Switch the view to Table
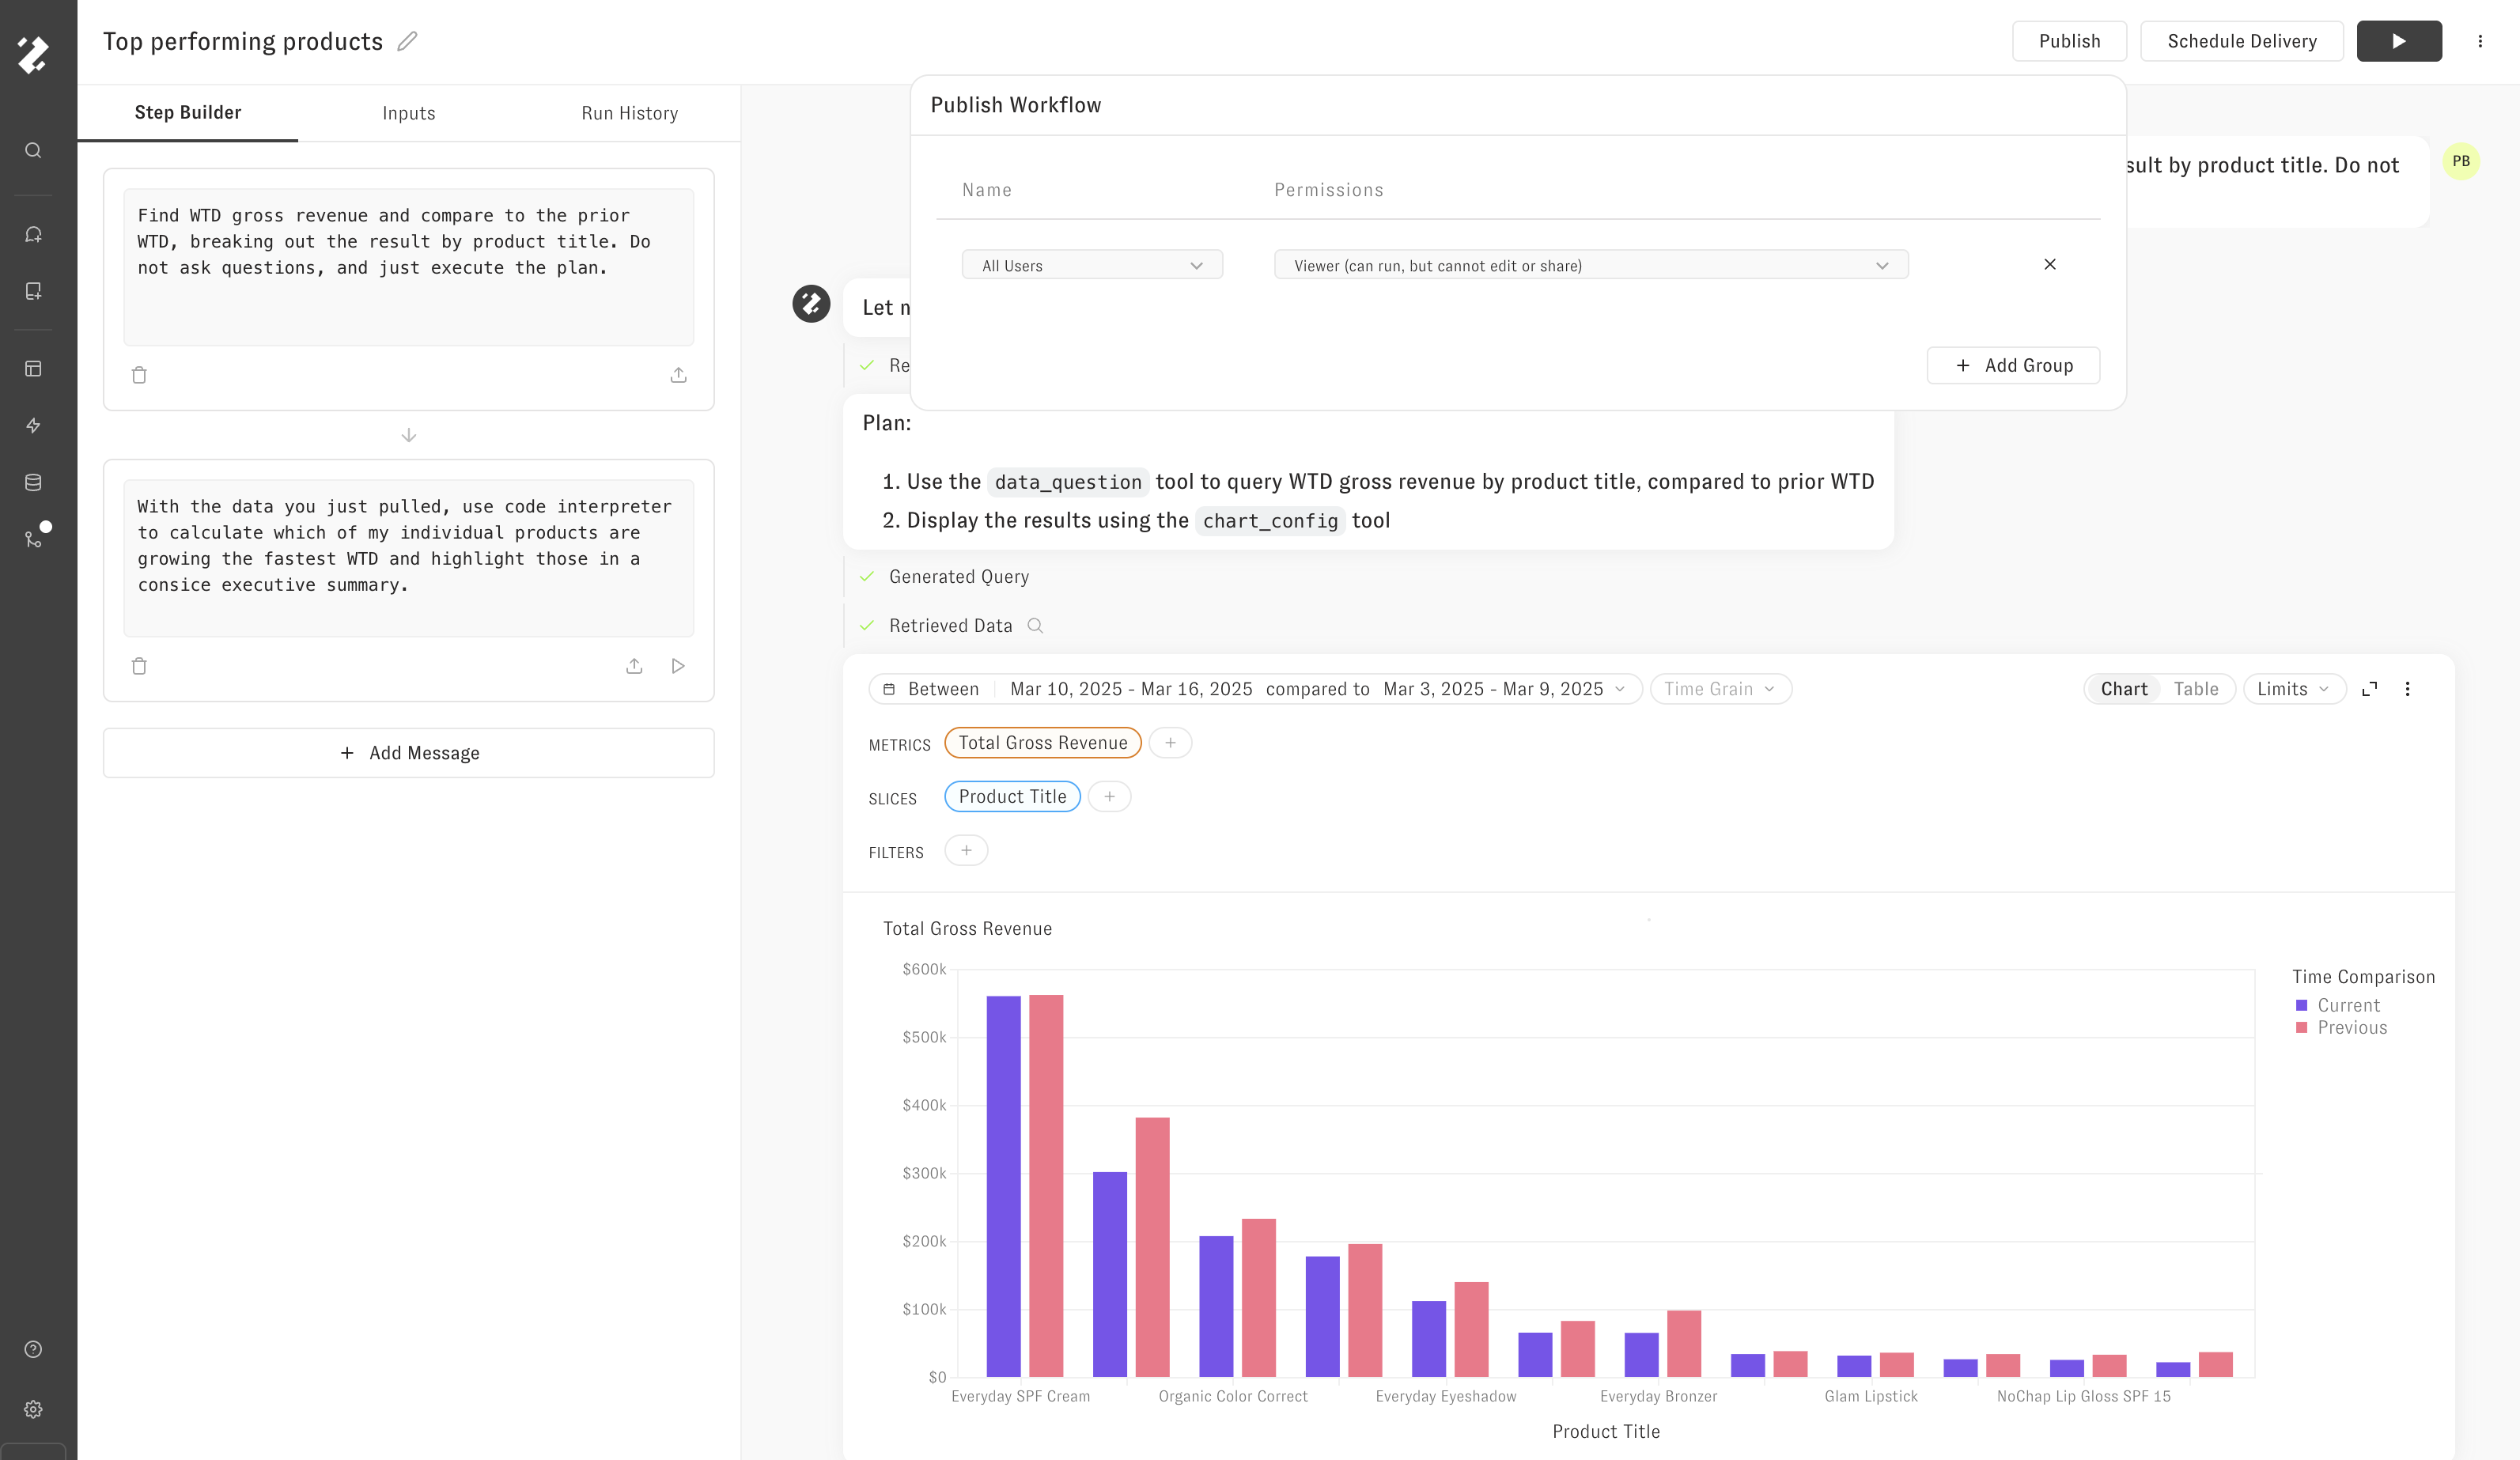This screenshot has height=1460, width=2520. pyautogui.click(x=2196, y=689)
